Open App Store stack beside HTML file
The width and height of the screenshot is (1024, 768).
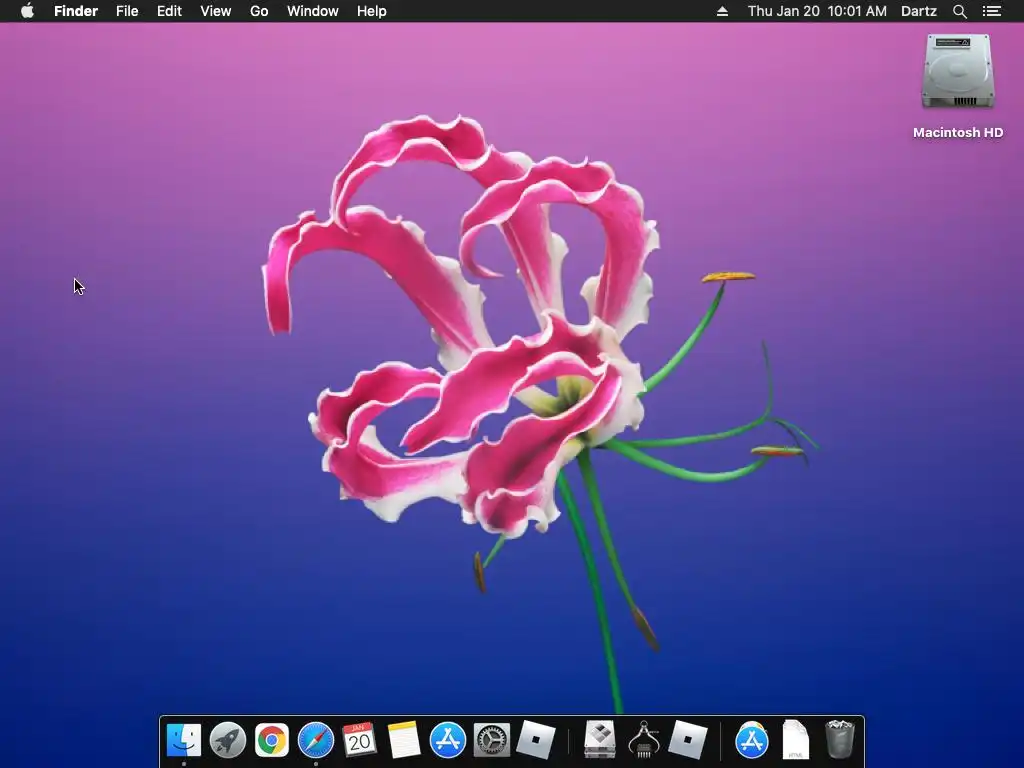(752, 741)
